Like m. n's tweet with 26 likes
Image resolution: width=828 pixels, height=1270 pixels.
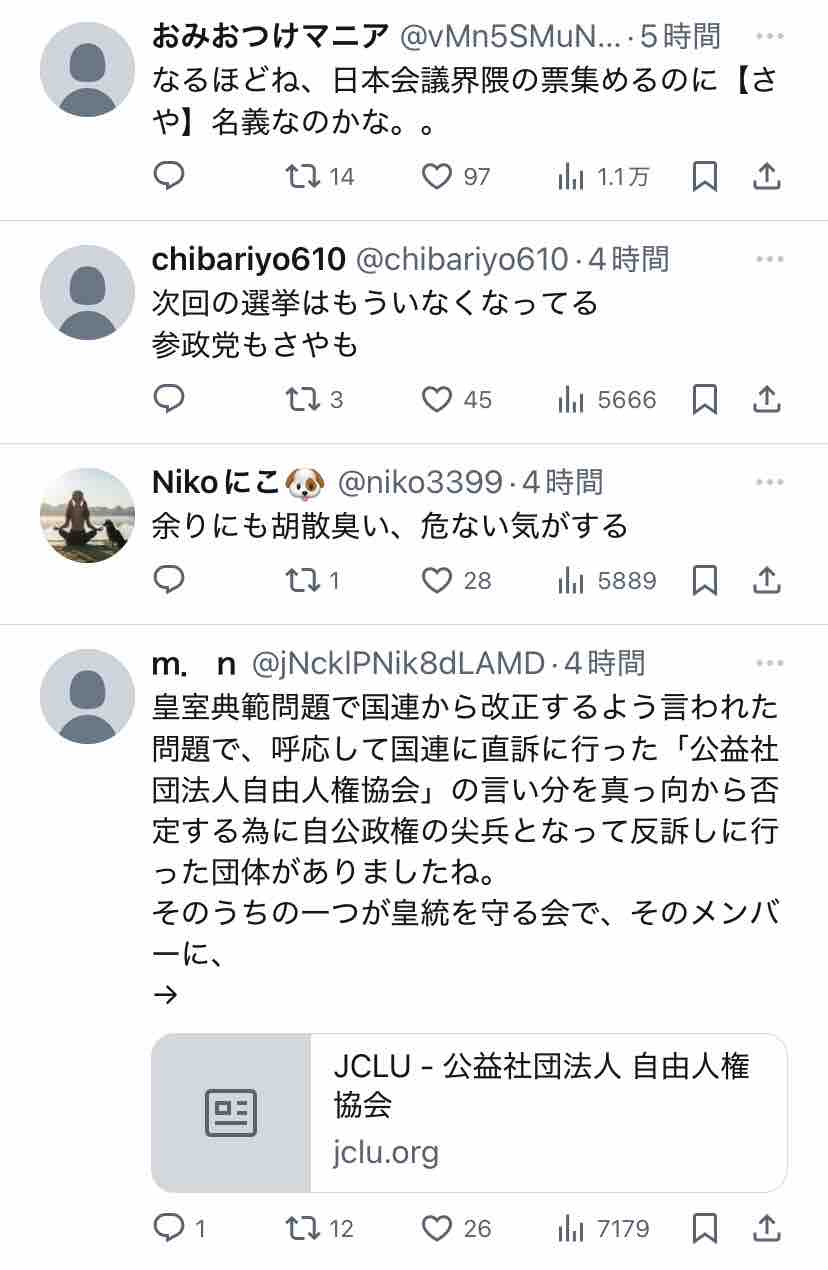456,1228
